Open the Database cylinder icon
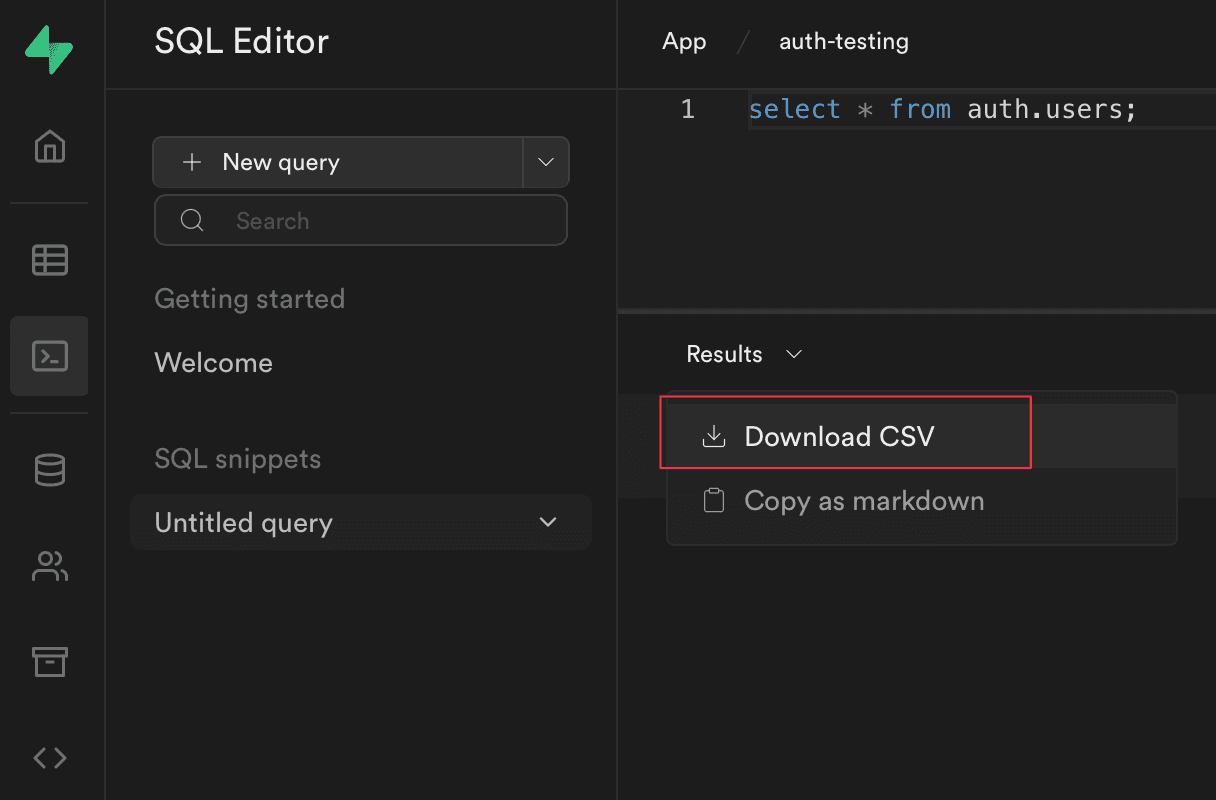Screen dimensions: 1216x800 [50, 469]
